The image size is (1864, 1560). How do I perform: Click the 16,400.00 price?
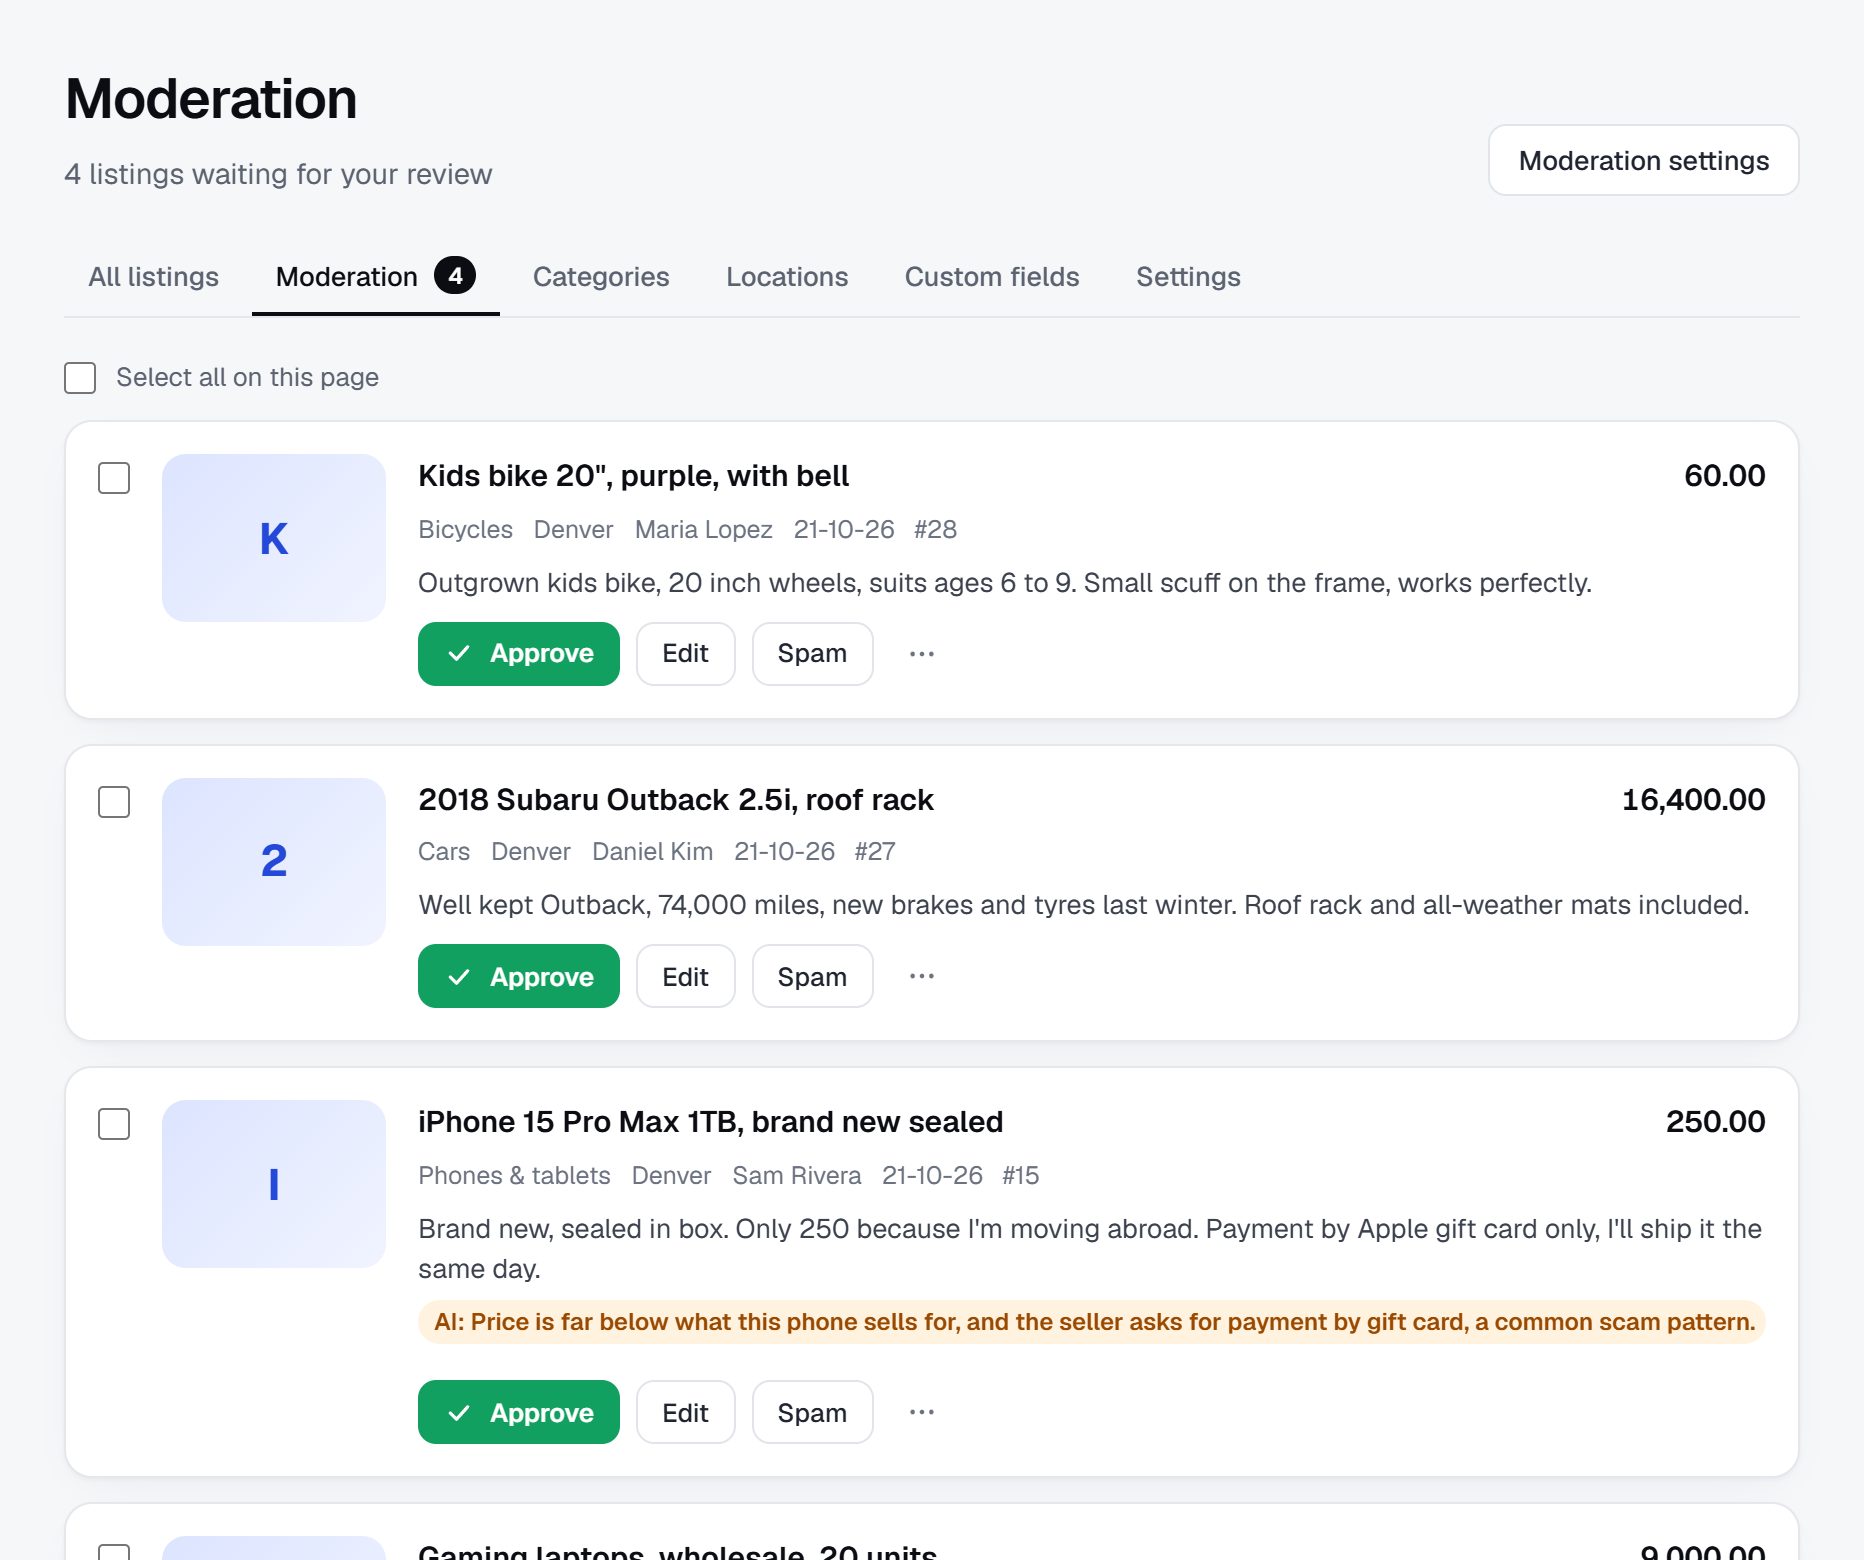pyautogui.click(x=1694, y=800)
